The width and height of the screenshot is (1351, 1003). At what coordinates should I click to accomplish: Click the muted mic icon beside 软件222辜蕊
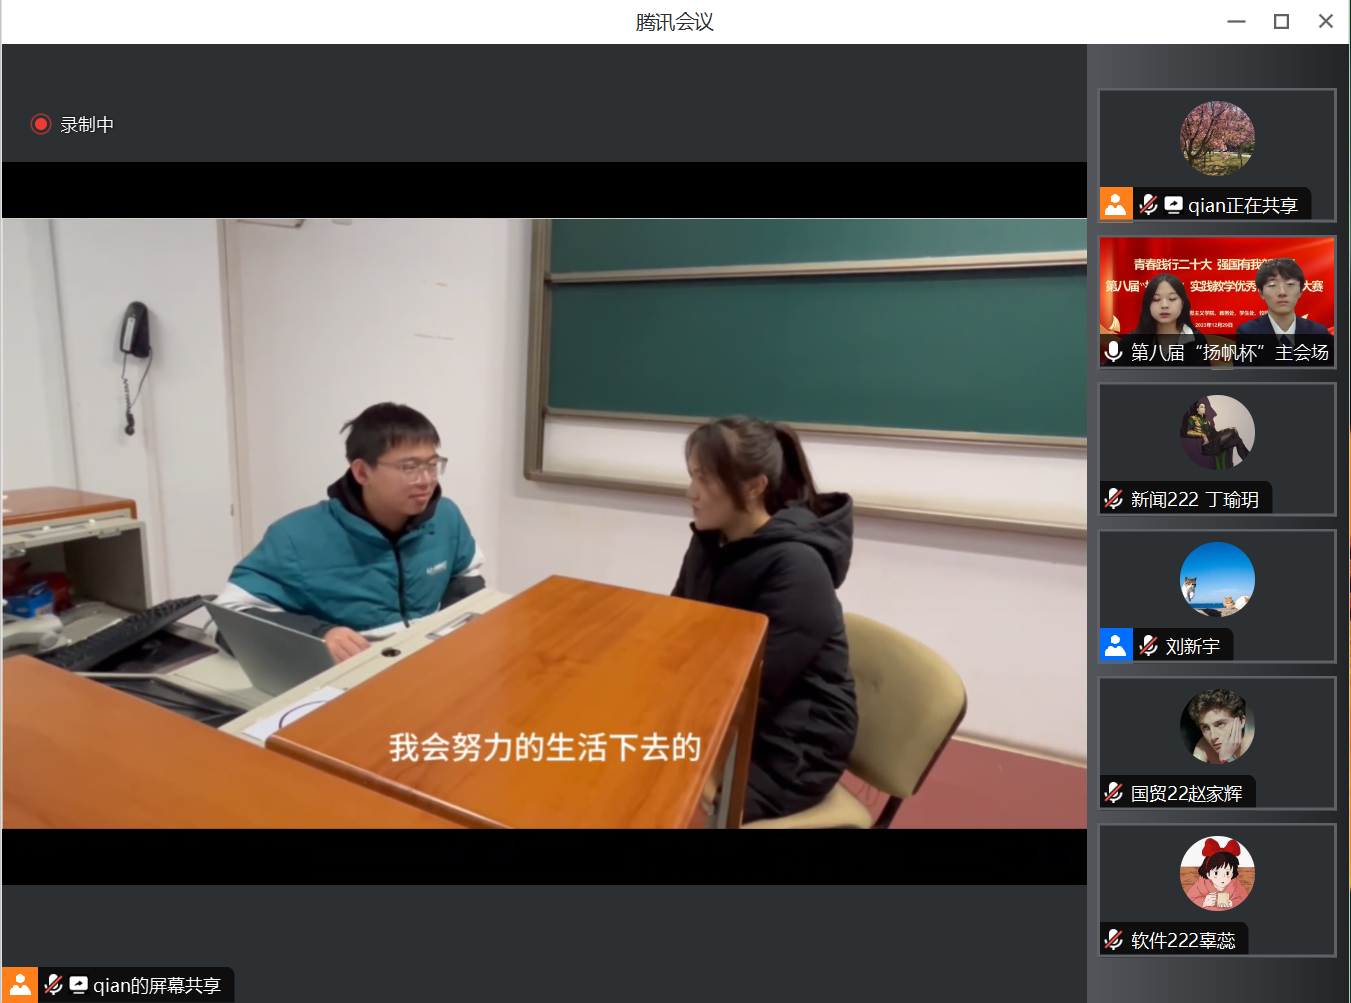click(x=1113, y=939)
